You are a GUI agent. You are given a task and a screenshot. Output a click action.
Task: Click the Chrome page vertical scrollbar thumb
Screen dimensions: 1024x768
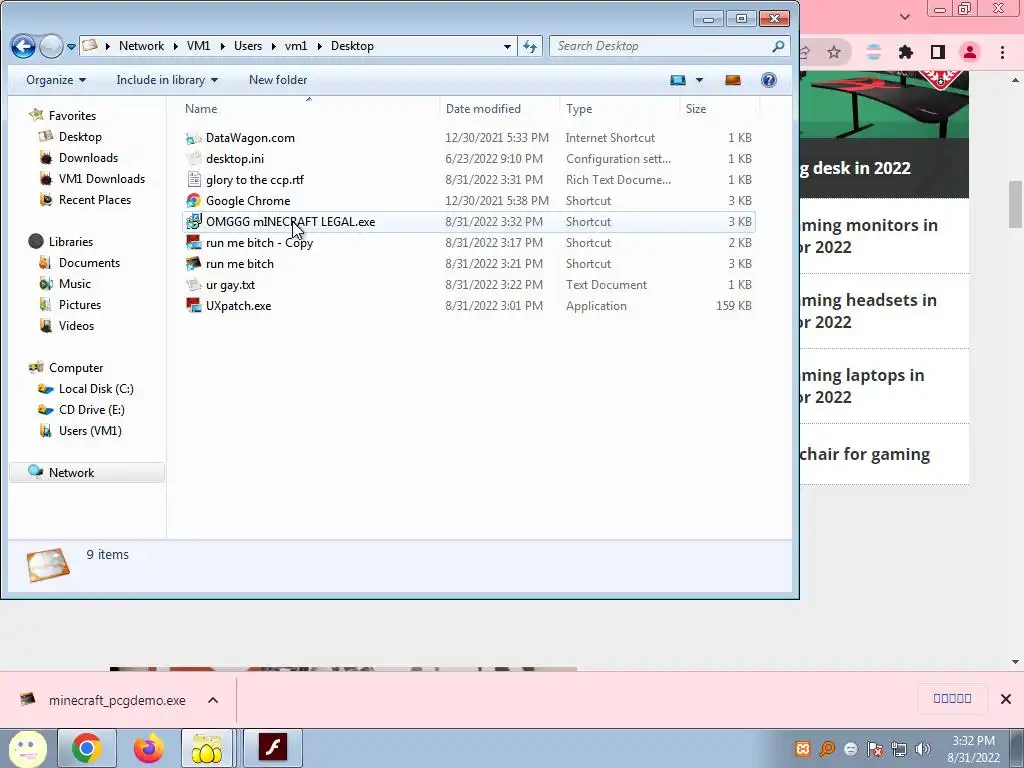(1015, 204)
